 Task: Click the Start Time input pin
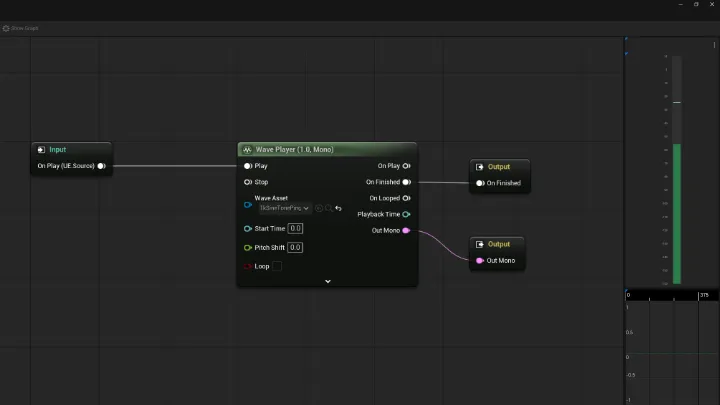pyautogui.click(x=248, y=229)
